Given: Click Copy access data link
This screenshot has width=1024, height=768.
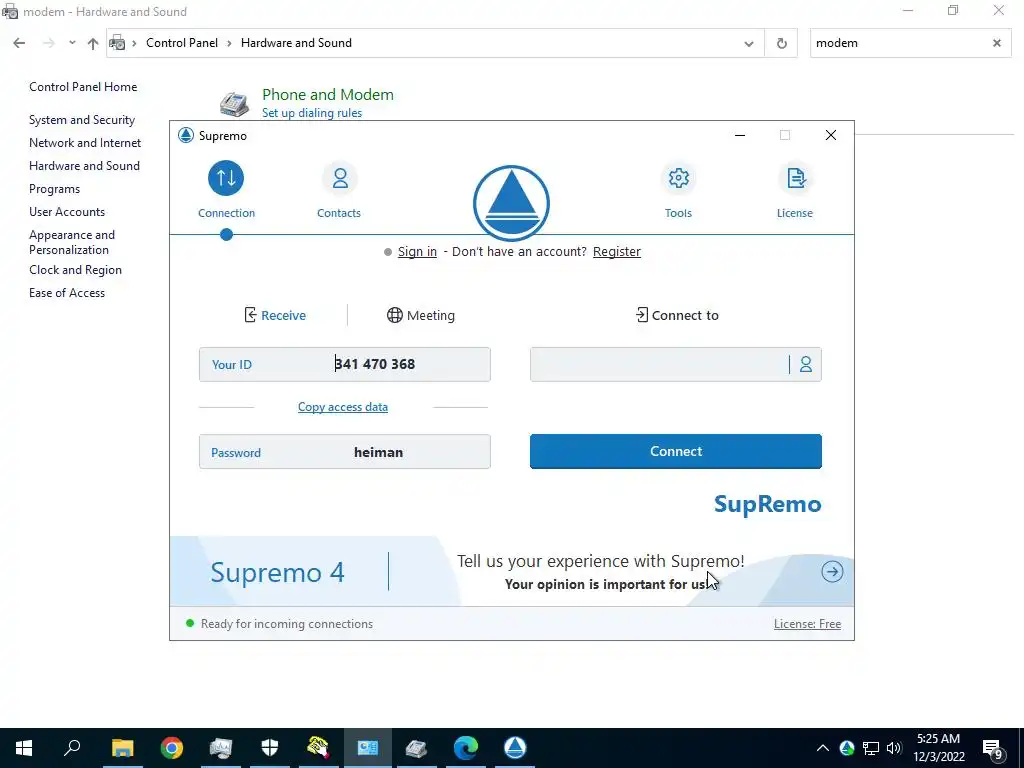Looking at the screenshot, I should (x=343, y=407).
